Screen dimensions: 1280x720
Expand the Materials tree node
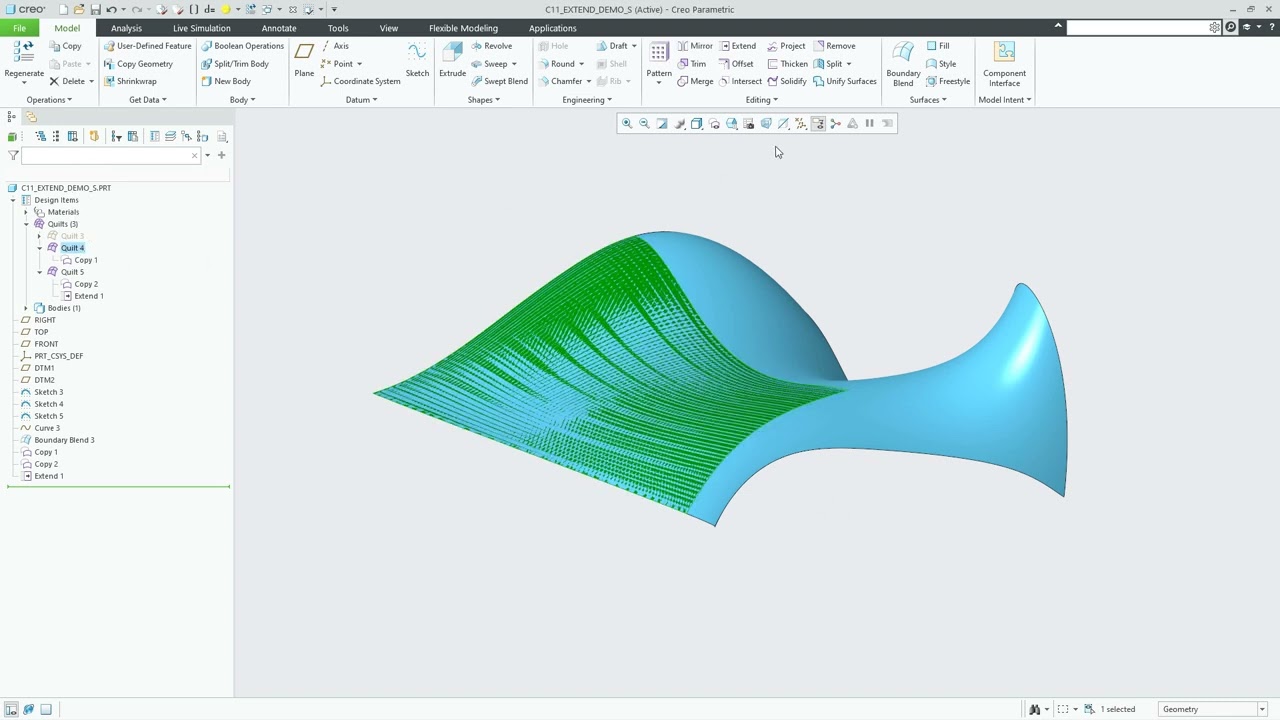(26, 212)
